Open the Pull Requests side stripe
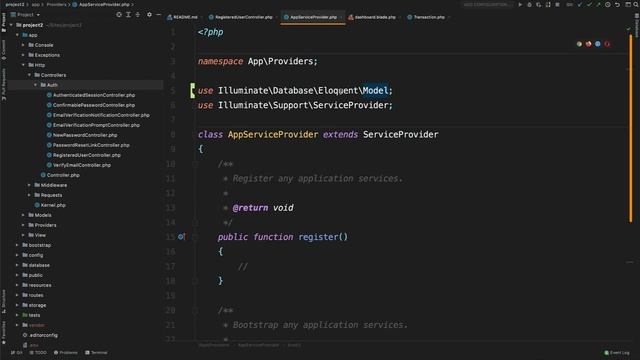 coord(4,84)
